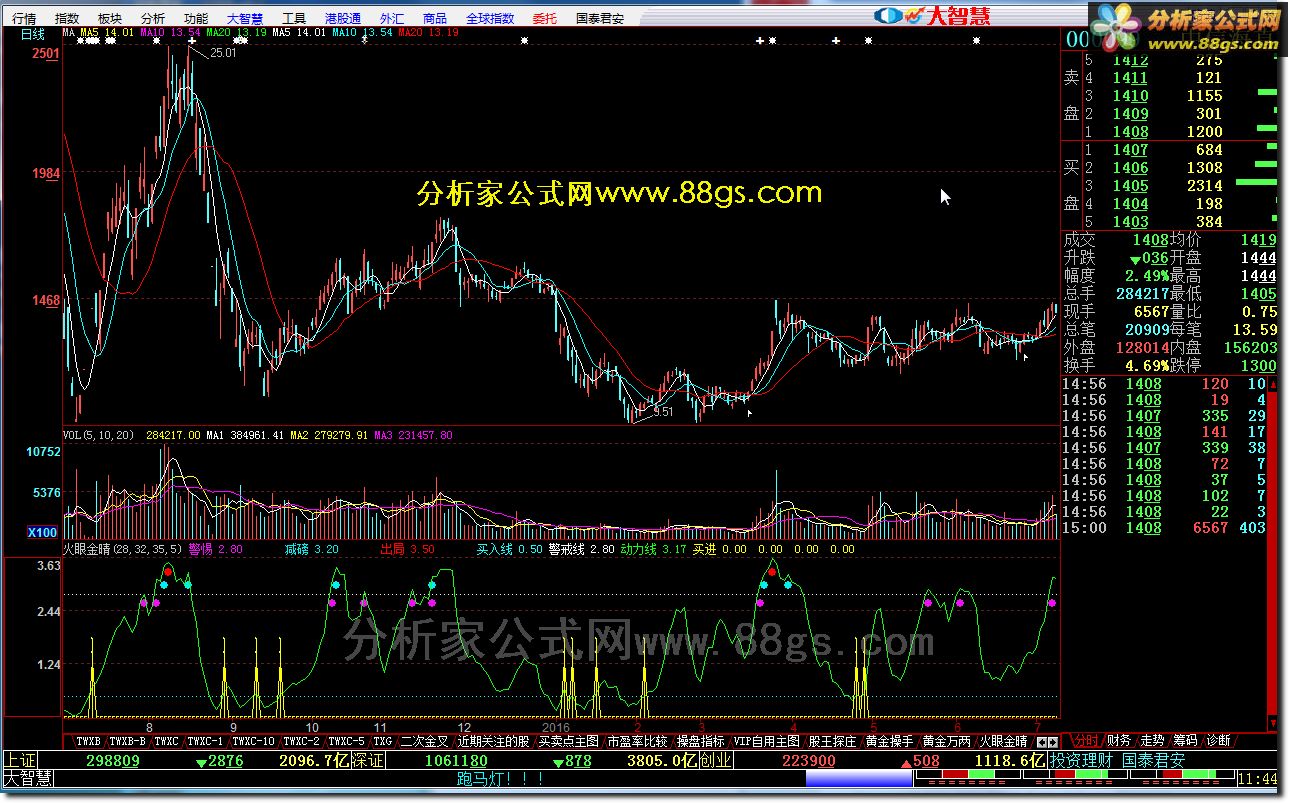
Task: Click the 日线 period label
Action: coord(34,33)
